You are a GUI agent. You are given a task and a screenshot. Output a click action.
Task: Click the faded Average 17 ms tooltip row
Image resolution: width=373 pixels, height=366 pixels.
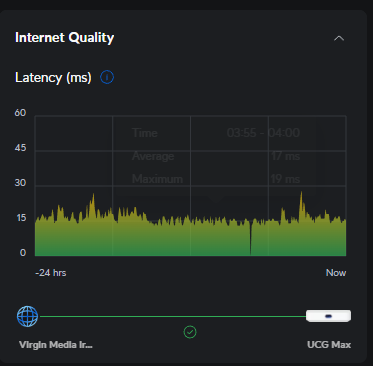[216, 156]
